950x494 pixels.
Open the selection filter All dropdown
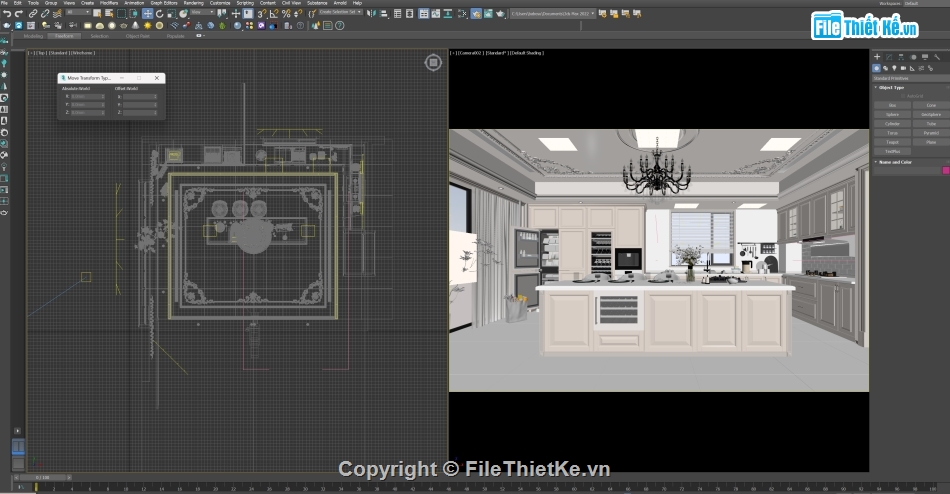click(x=78, y=12)
